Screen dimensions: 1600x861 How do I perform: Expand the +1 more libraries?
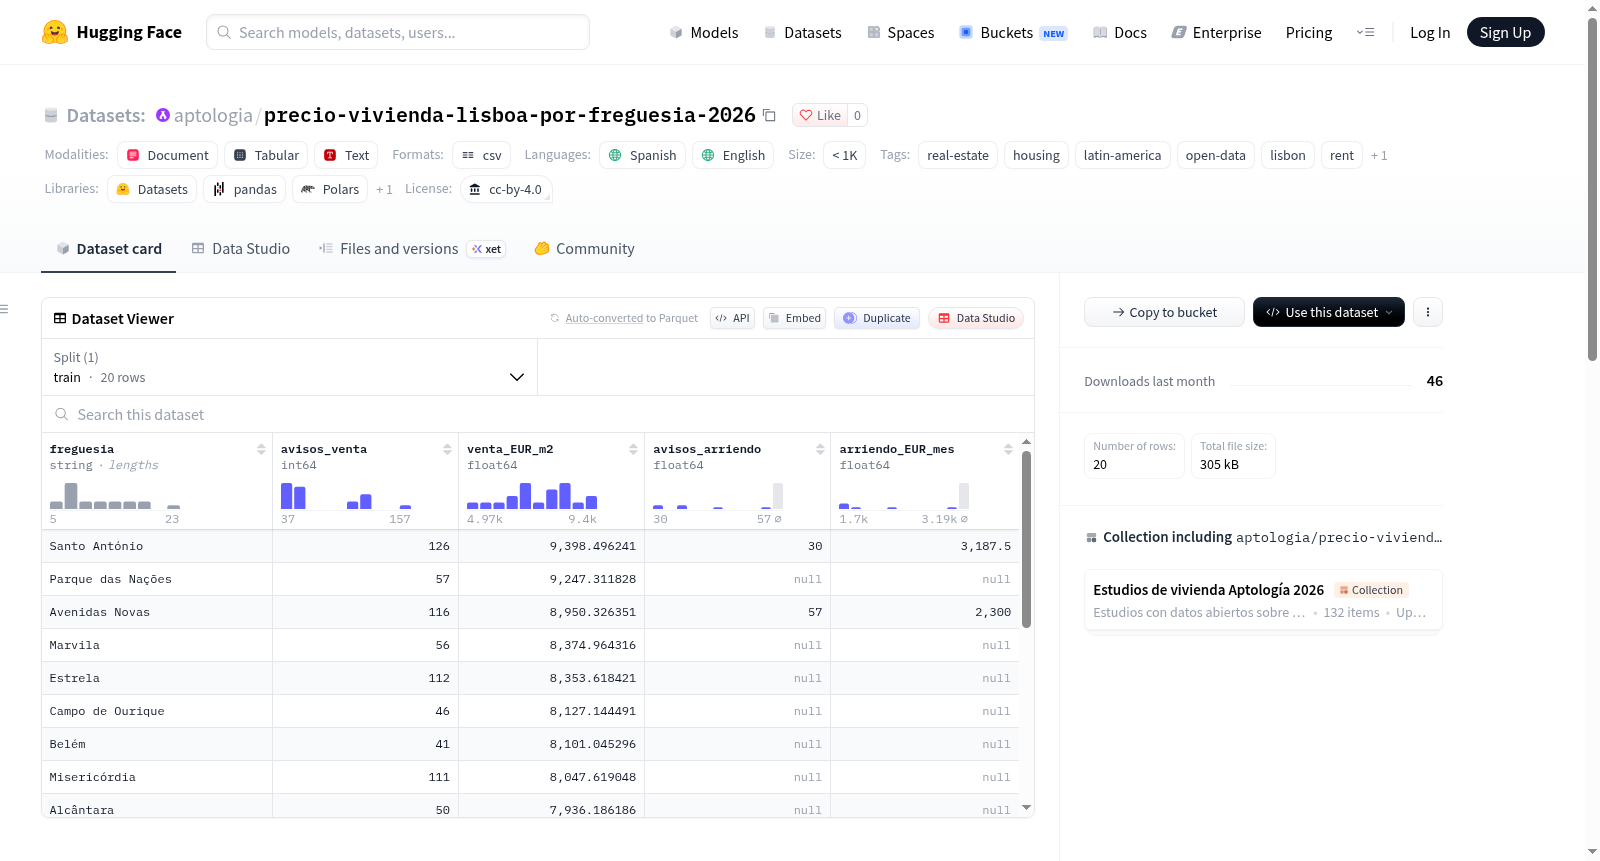coord(384,190)
